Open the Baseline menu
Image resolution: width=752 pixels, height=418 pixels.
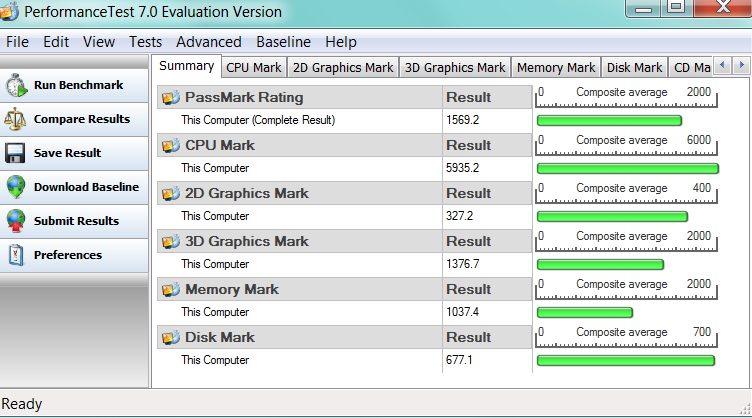point(283,42)
